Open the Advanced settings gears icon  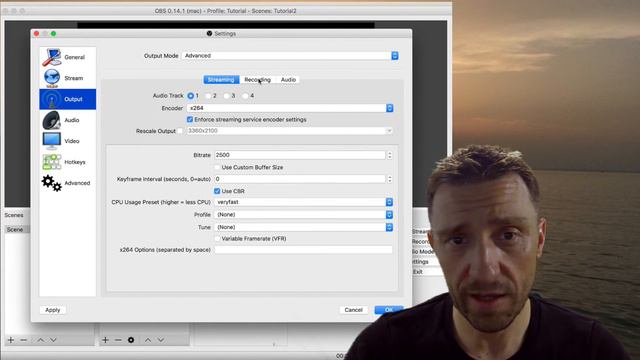point(51,183)
